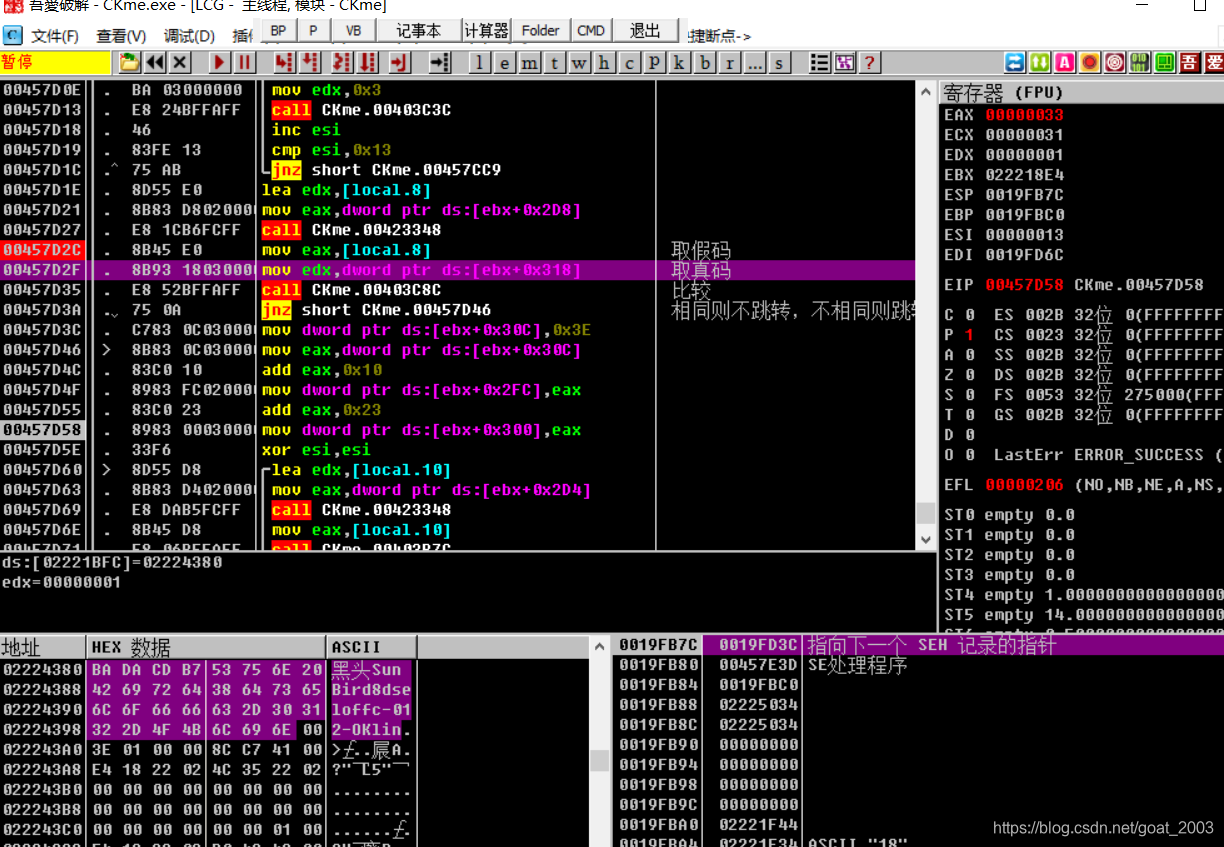Click the red 吾 icon

click(1190, 63)
